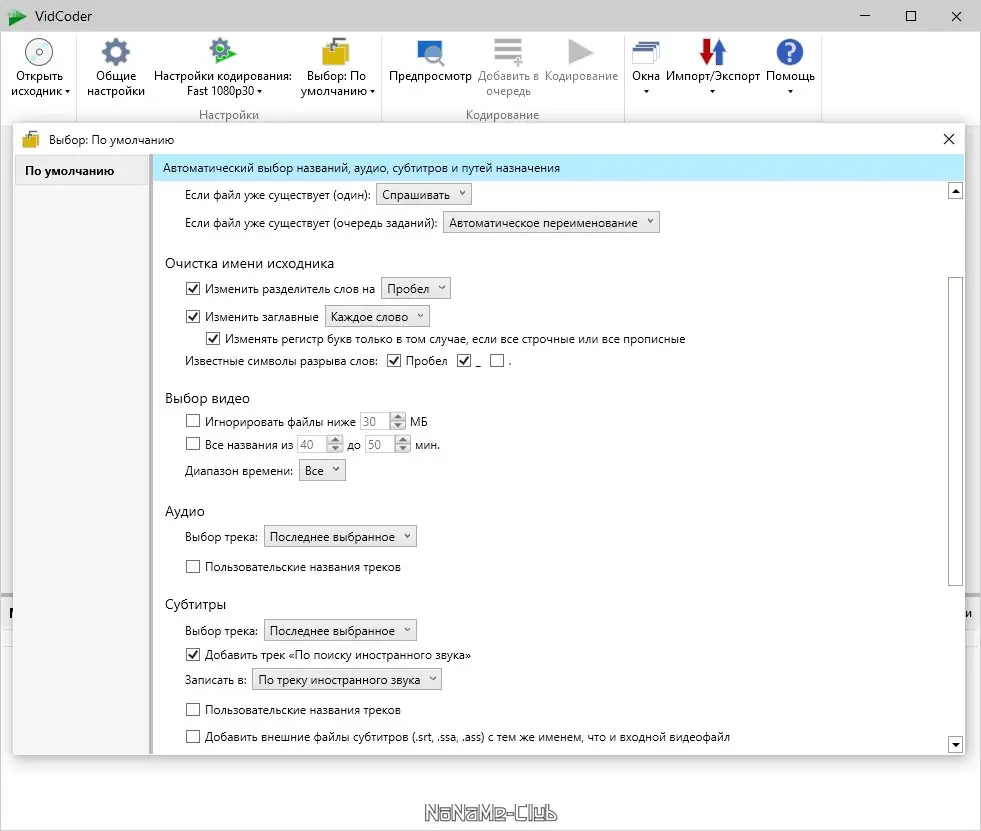Click the ignore size 30 MB field
The width and height of the screenshot is (981, 831).
tap(375, 421)
